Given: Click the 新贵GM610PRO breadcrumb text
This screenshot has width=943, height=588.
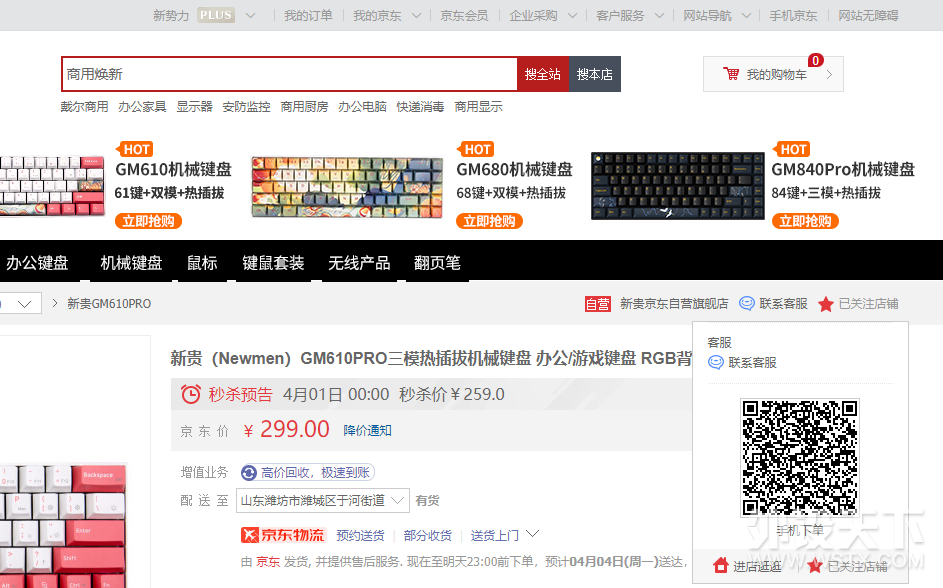Looking at the screenshot, I should [x=109, y=304].
